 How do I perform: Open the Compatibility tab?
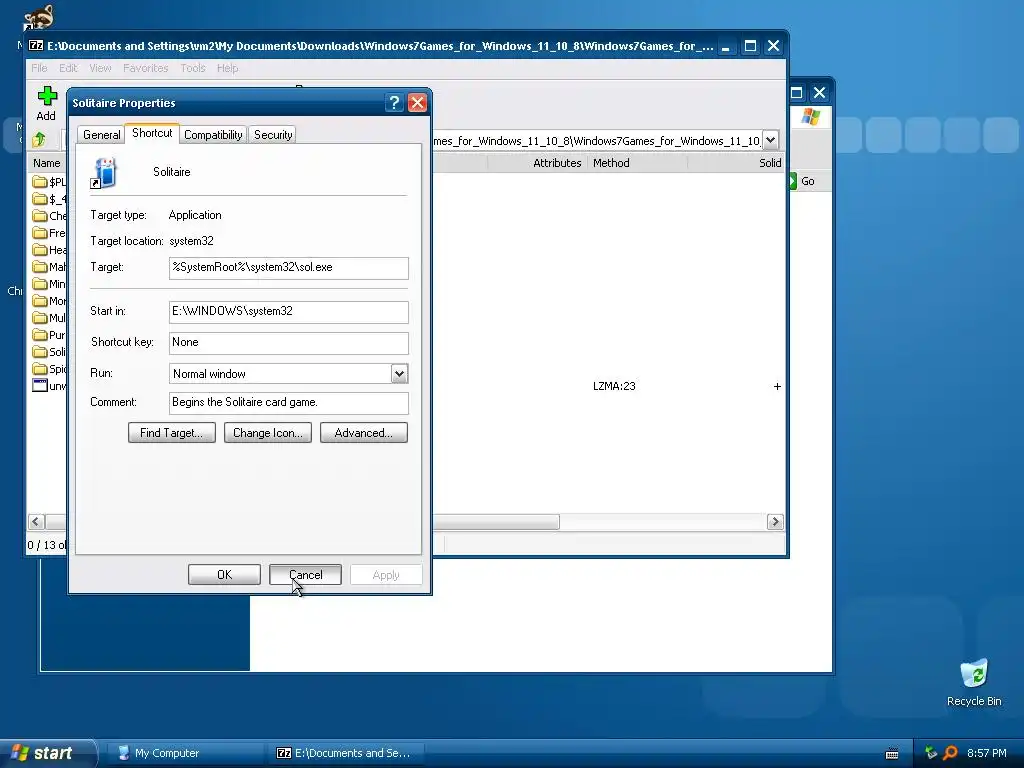pos(213,135)
